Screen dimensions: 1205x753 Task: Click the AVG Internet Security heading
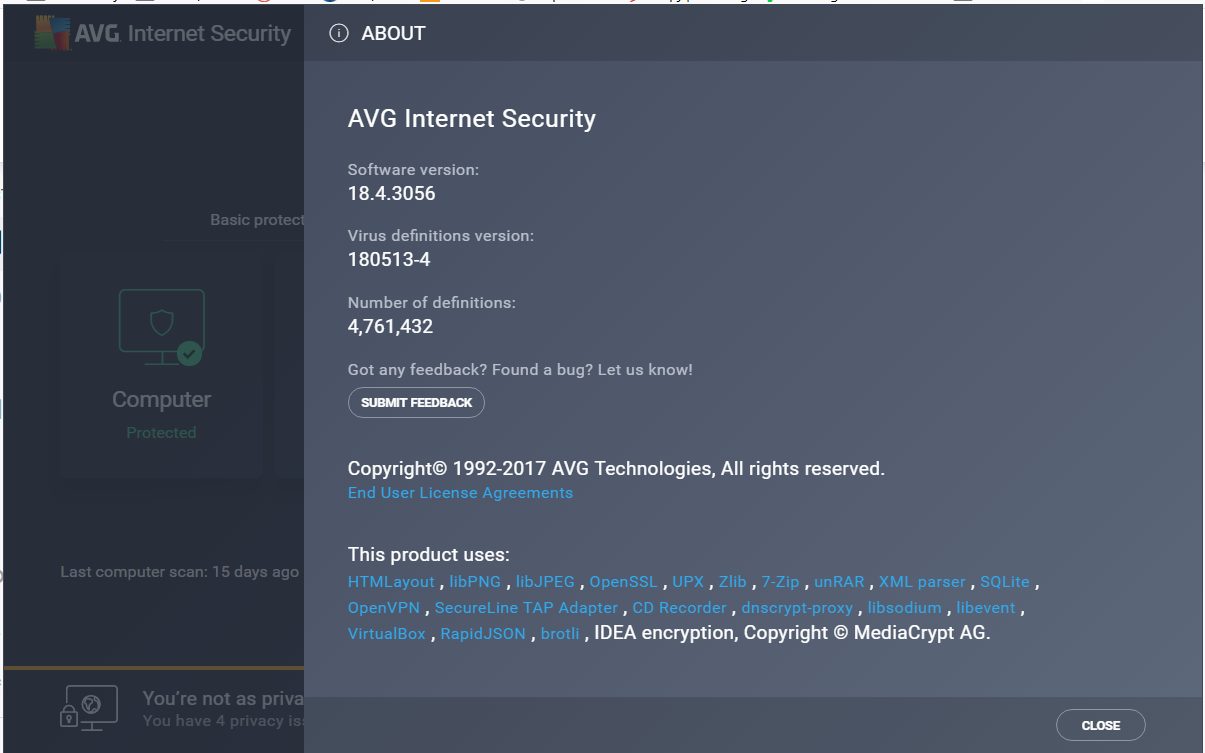click(x=471, y=119)
